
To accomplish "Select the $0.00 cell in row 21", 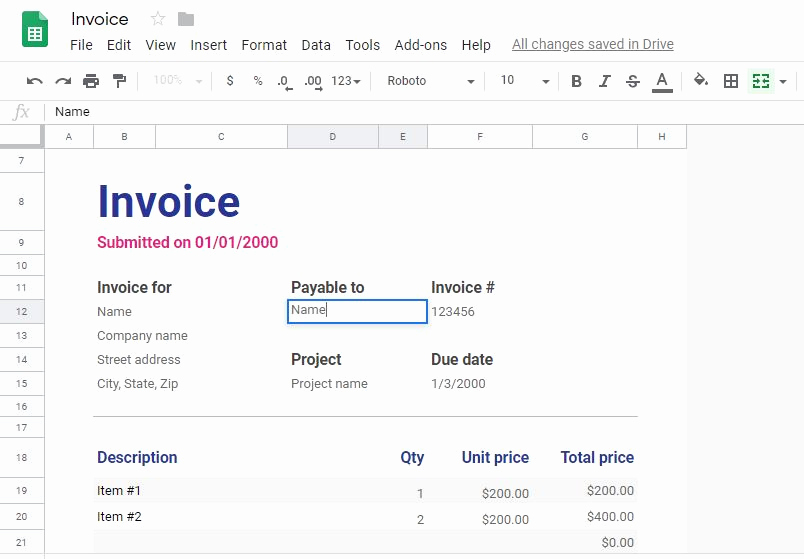I will (x=617, y=543).
